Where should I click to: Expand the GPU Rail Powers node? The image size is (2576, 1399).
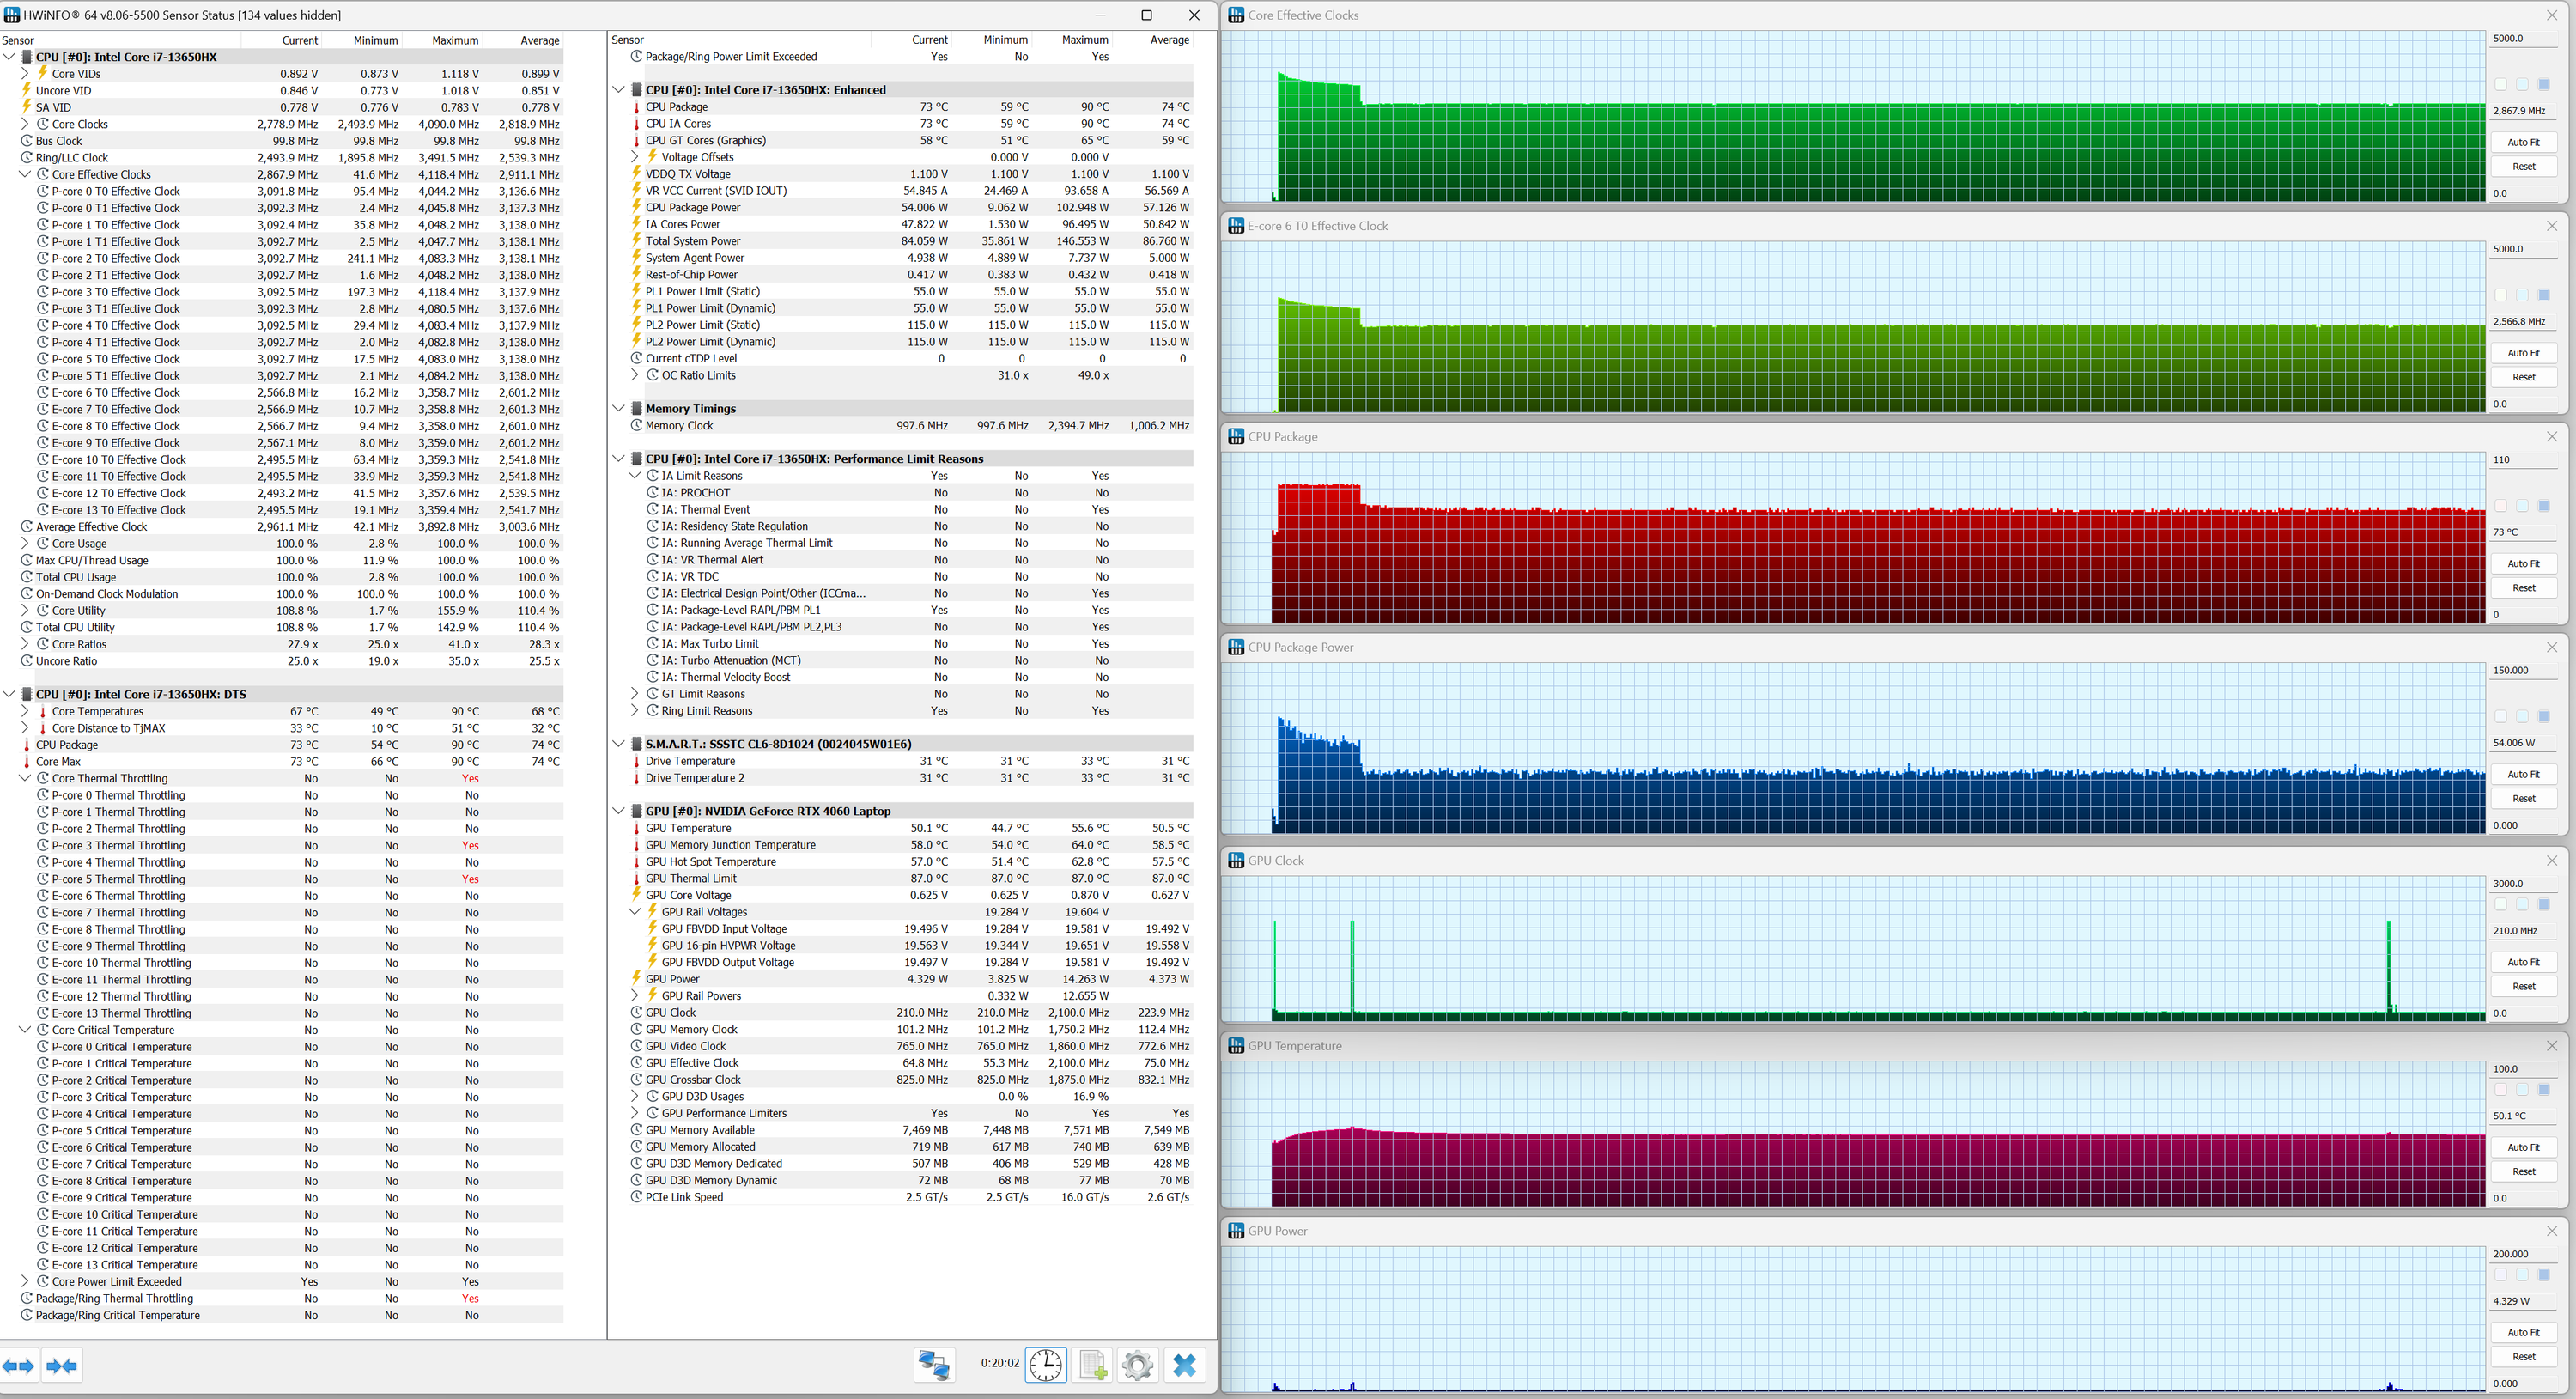[635, 995]
